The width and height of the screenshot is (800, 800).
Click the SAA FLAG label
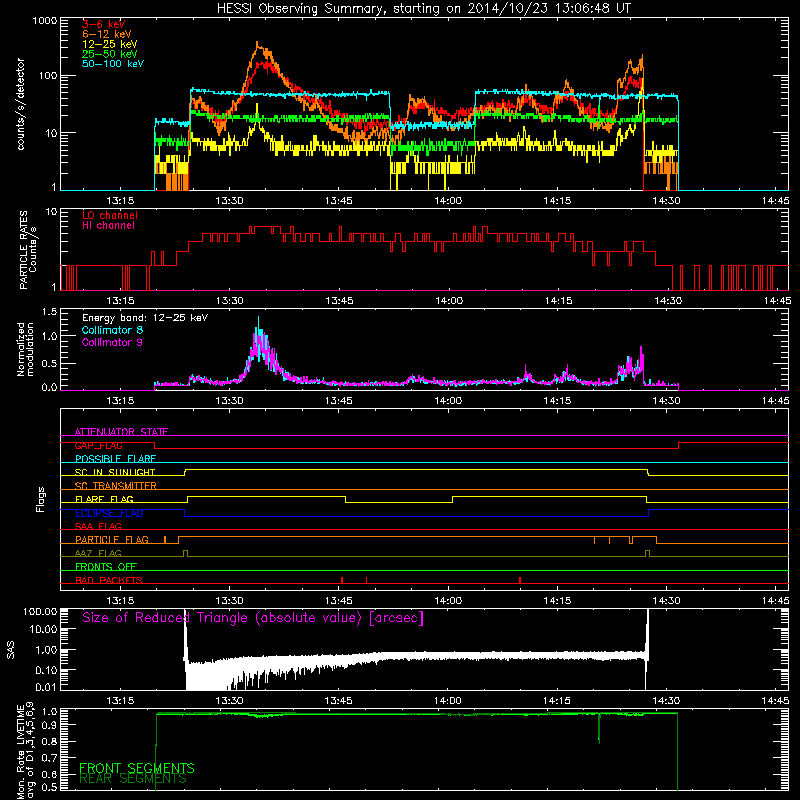tap(98, 526)
